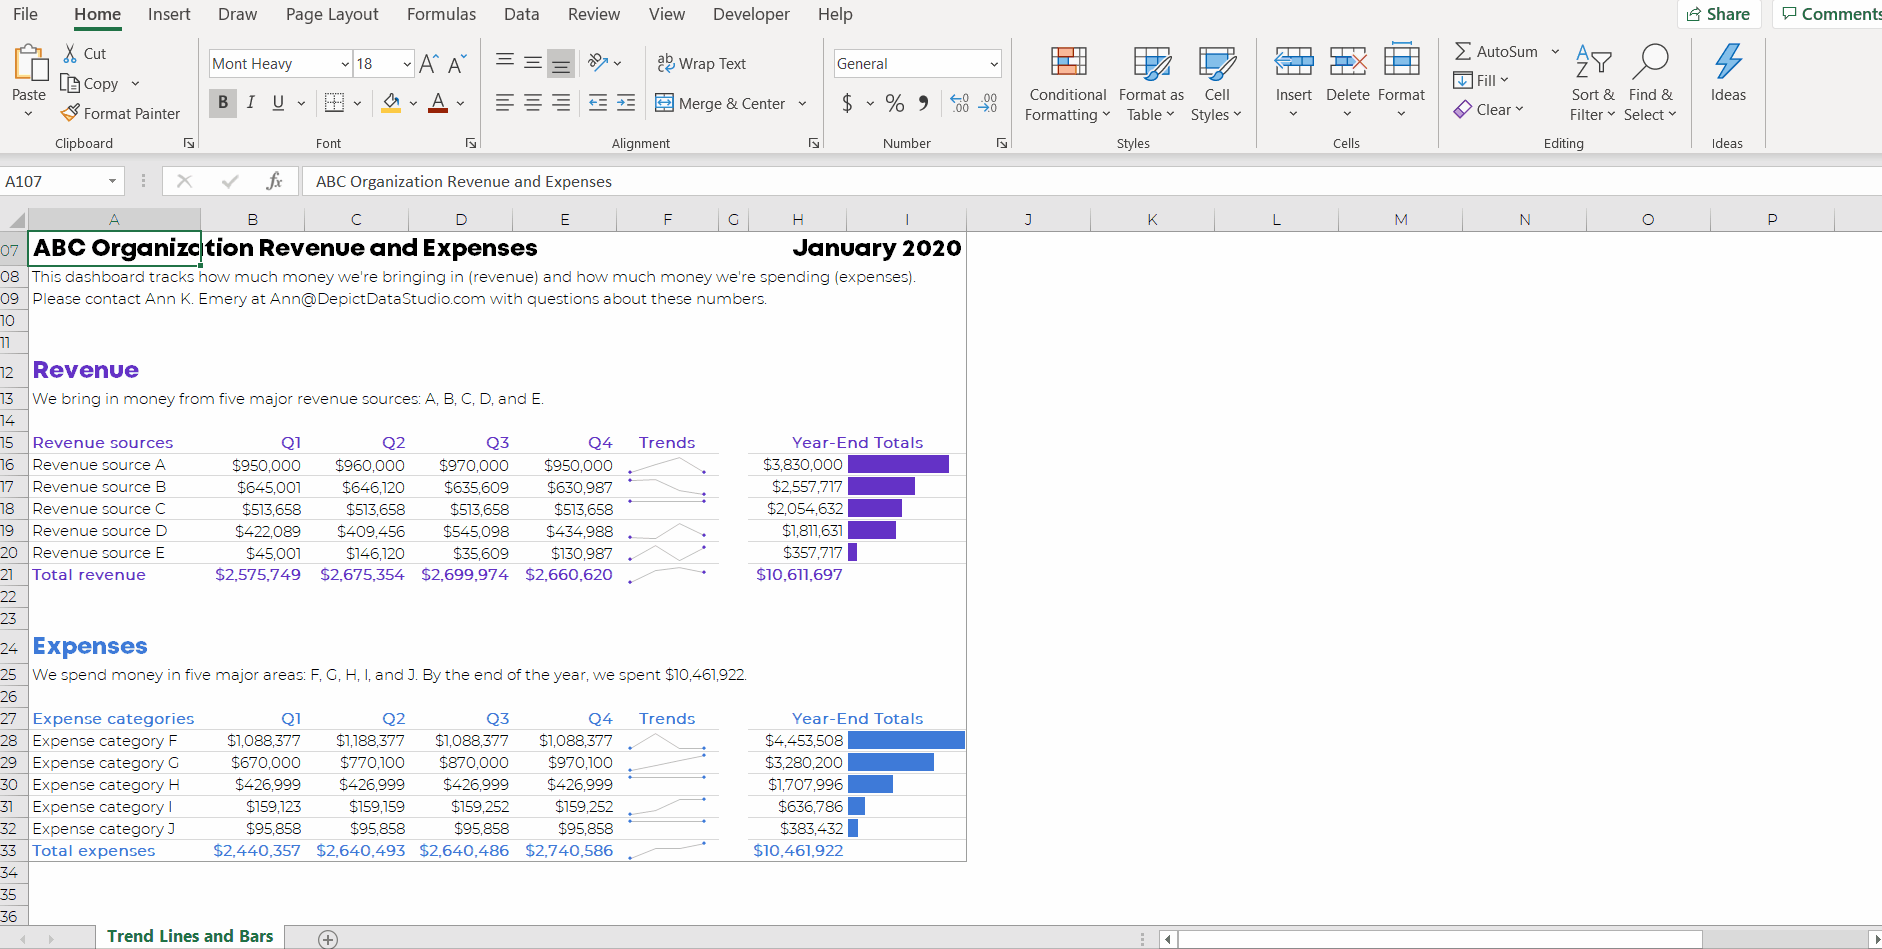
Task: Apply percent style format
Action: (894, 103)
